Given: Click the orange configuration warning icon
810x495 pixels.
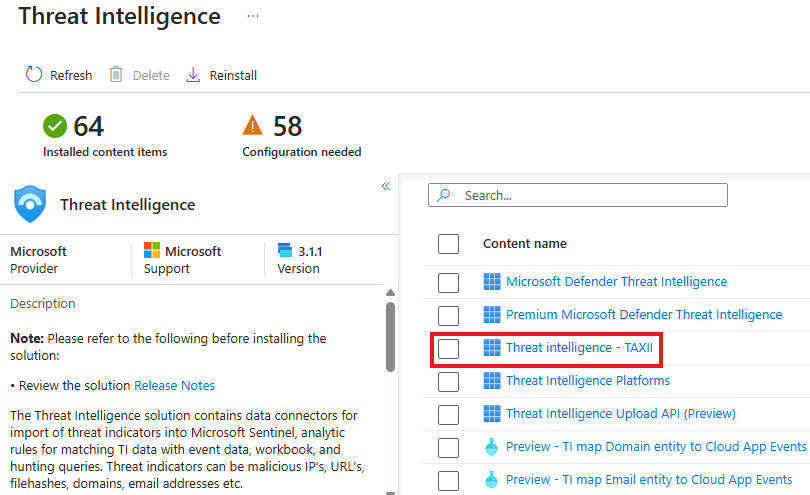Looking at the screenshot, I should (x=253, y=126).
